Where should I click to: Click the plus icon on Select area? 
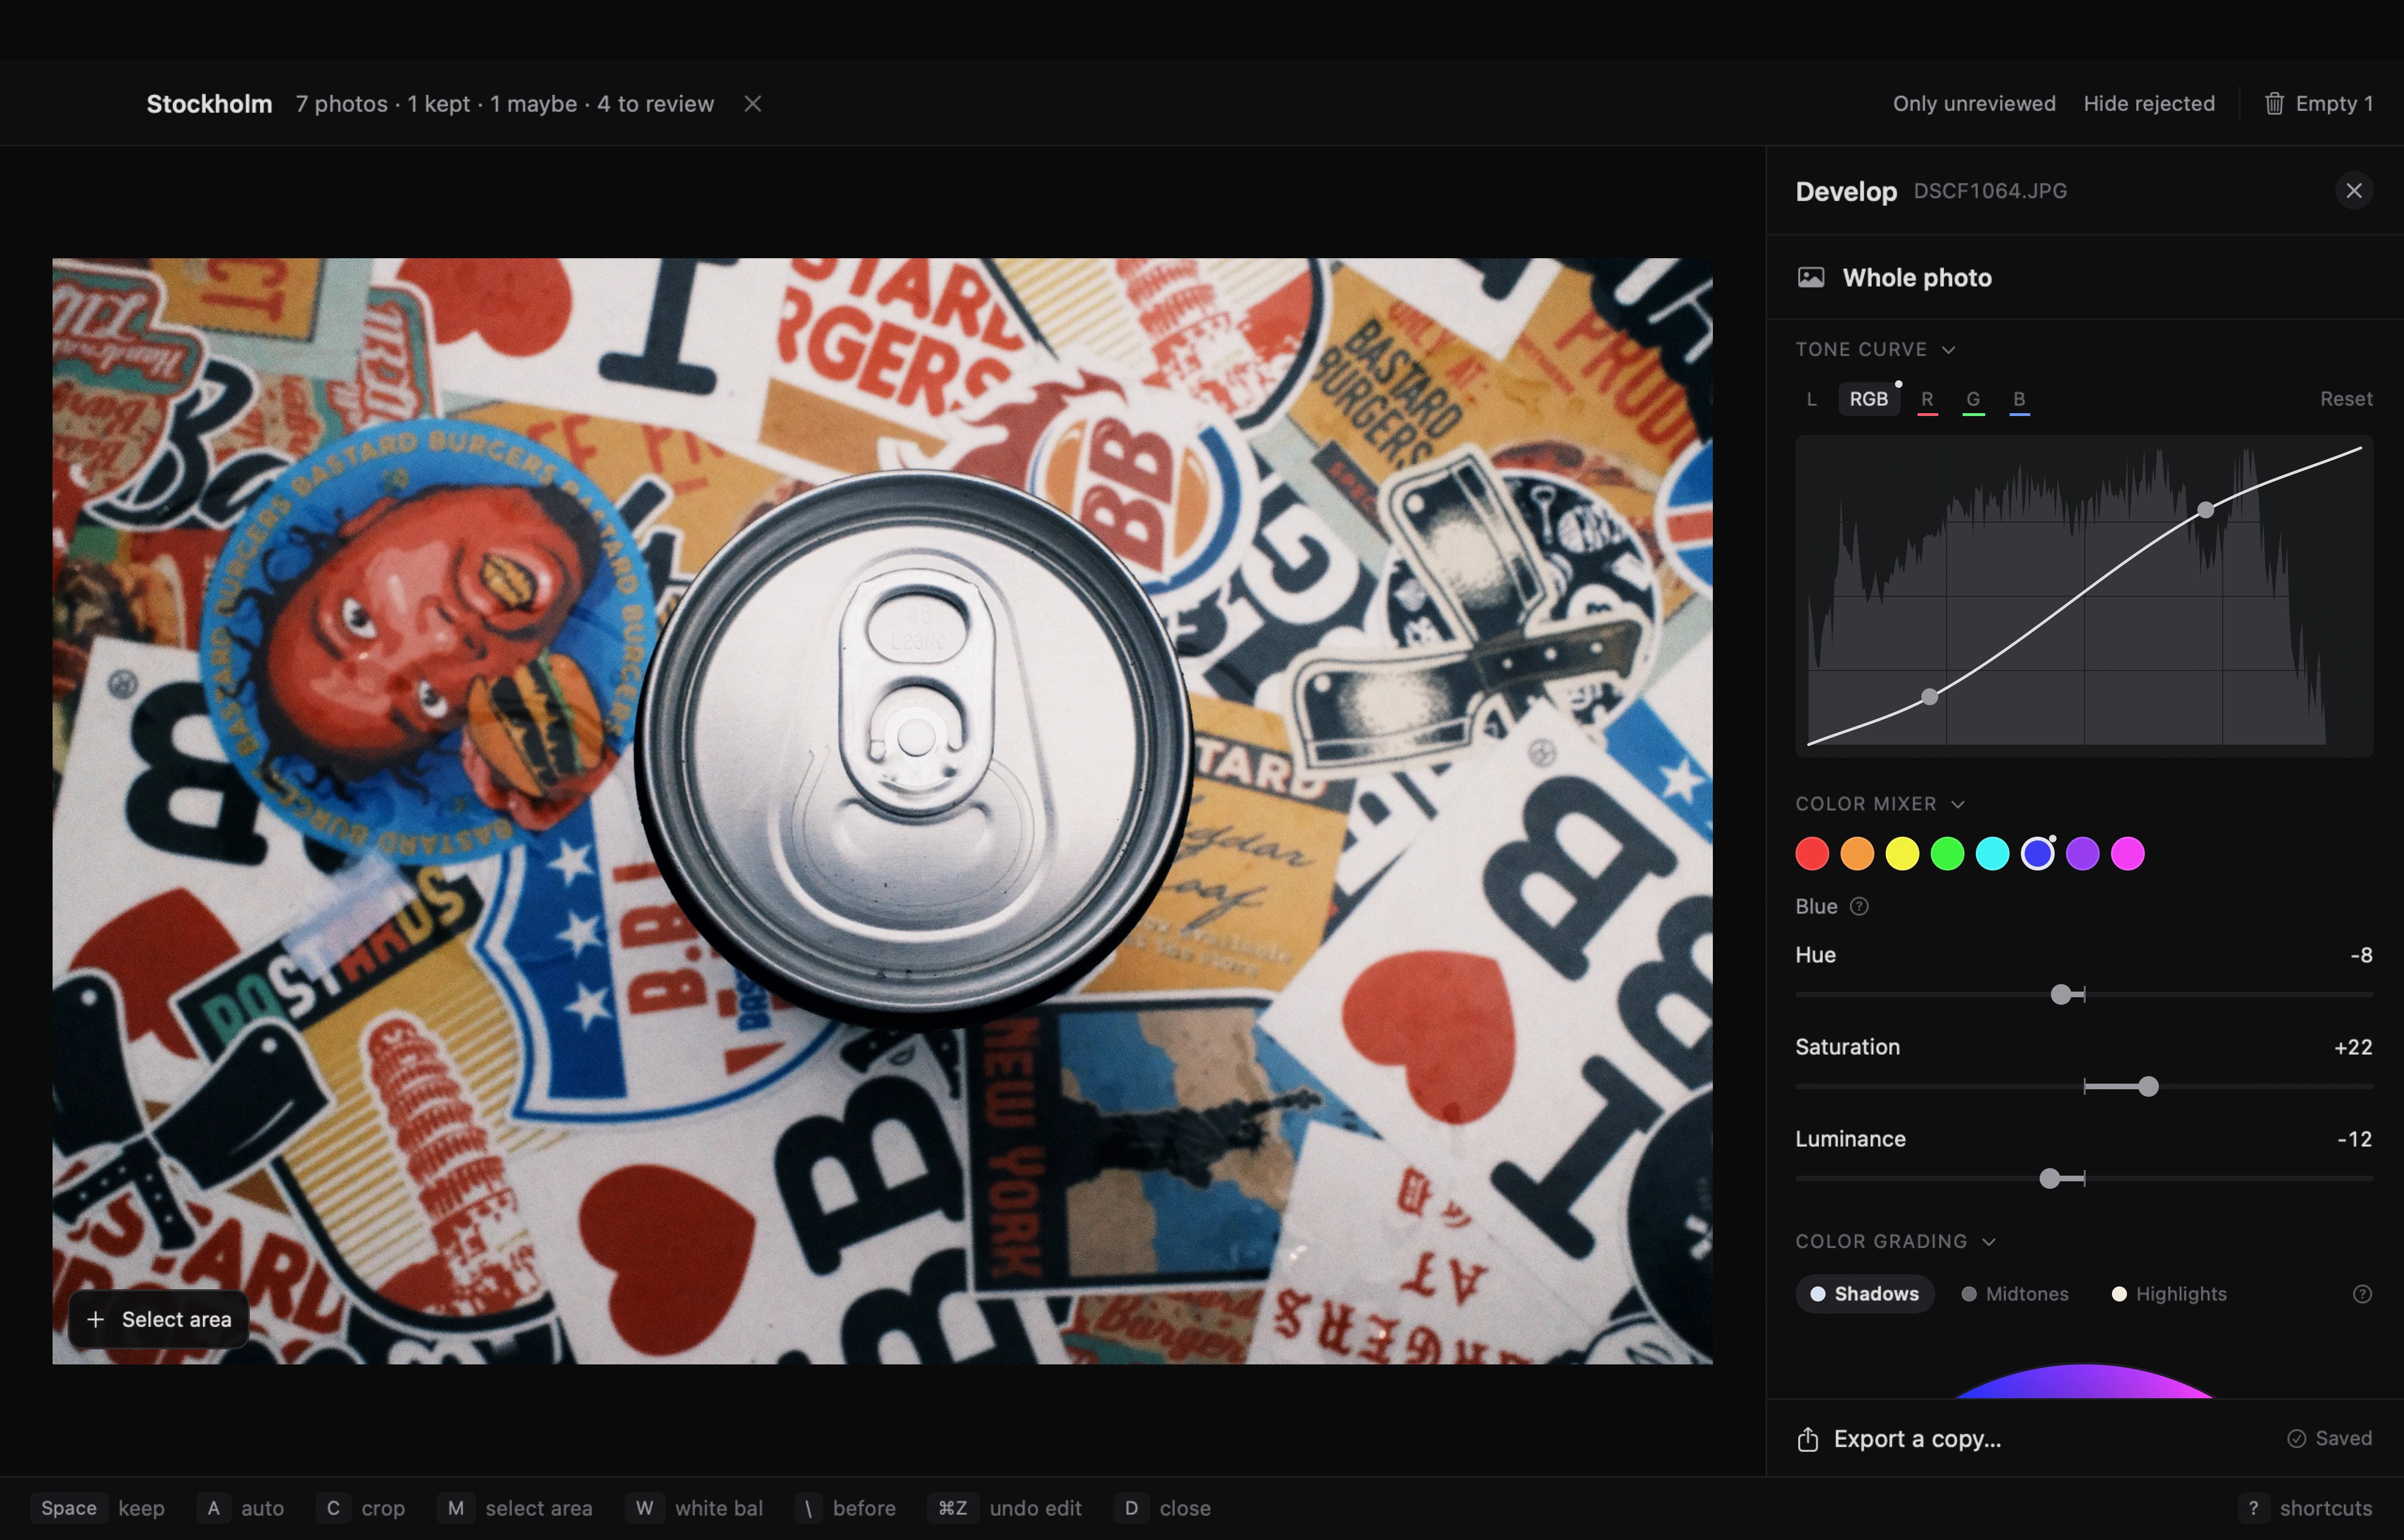point(95,1320)
